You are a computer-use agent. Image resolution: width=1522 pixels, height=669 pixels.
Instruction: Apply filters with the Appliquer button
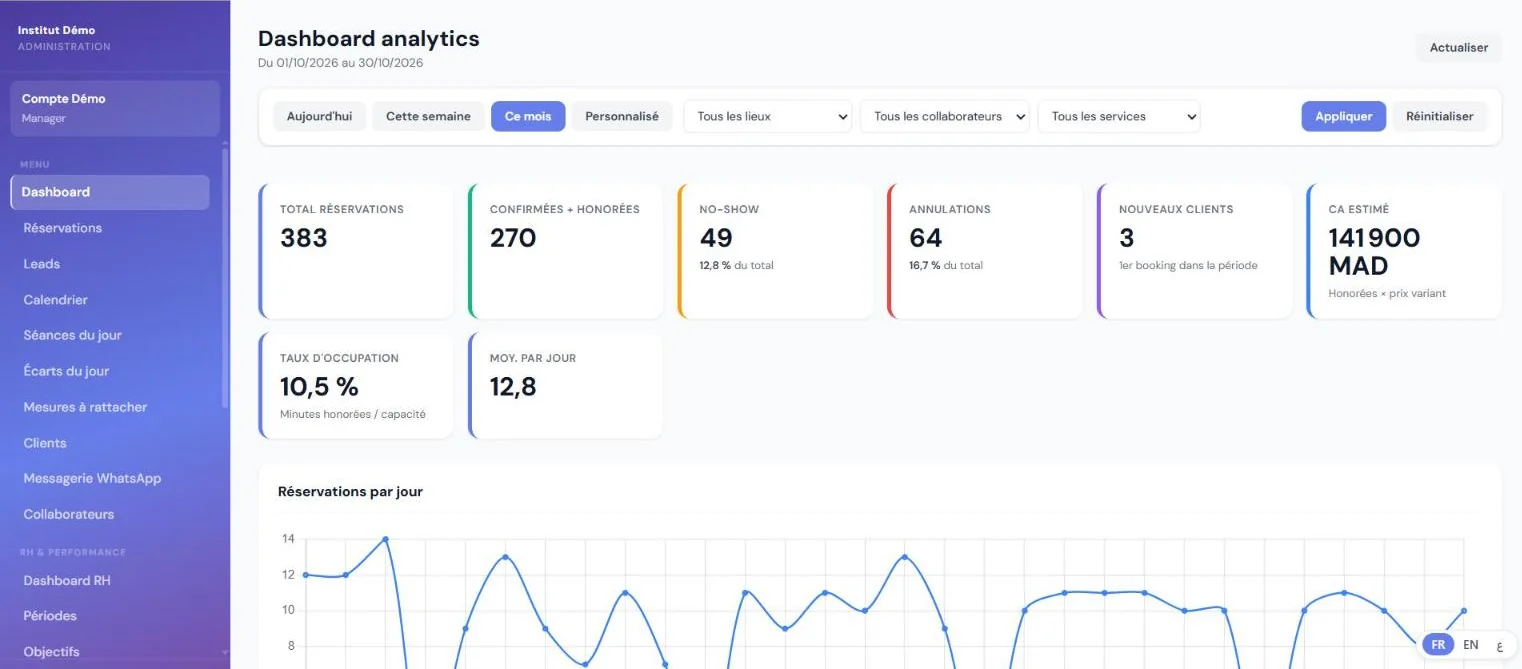(1343, 116)
